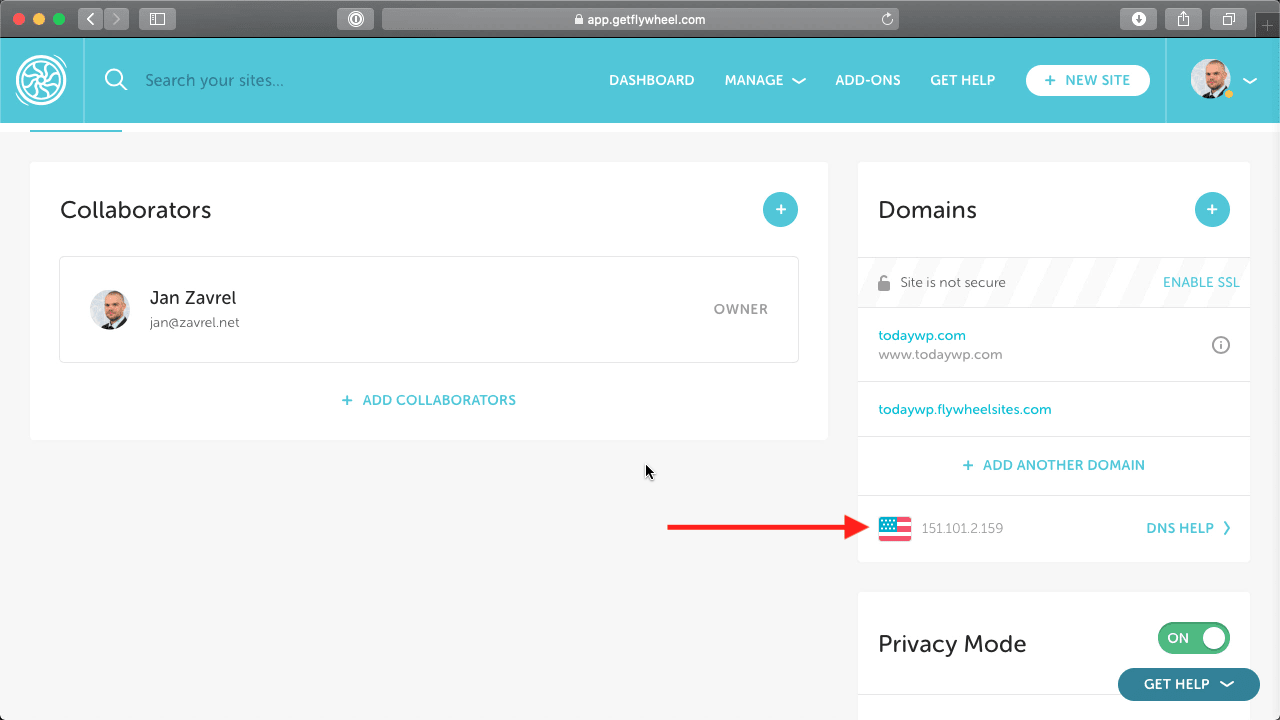Click the www.todaywp.com text
Image resolution: width=1280 pixels, height=720 pixels.
(940, 354)
